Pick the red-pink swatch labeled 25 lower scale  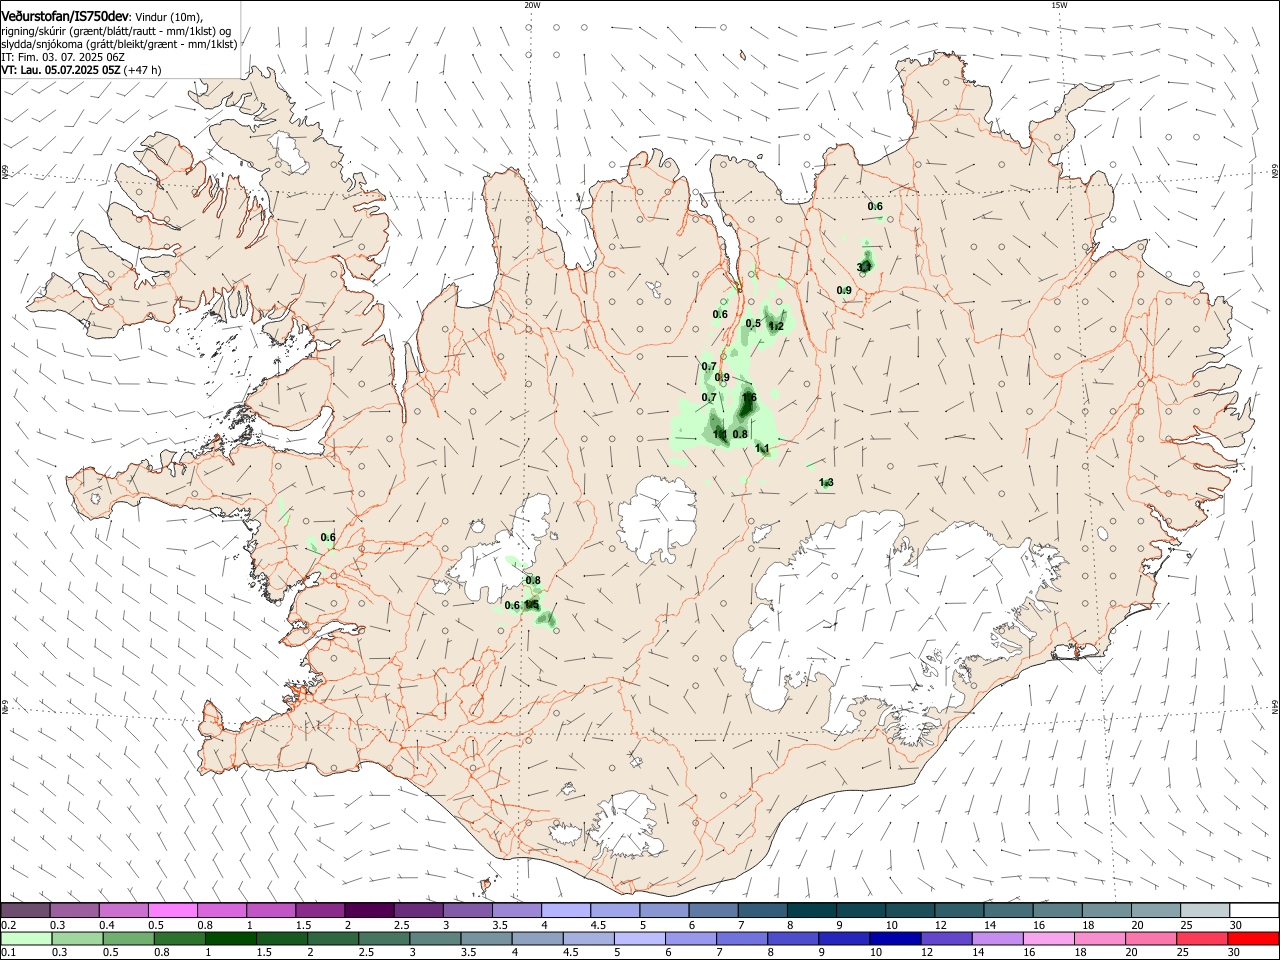click(1201, 938)
